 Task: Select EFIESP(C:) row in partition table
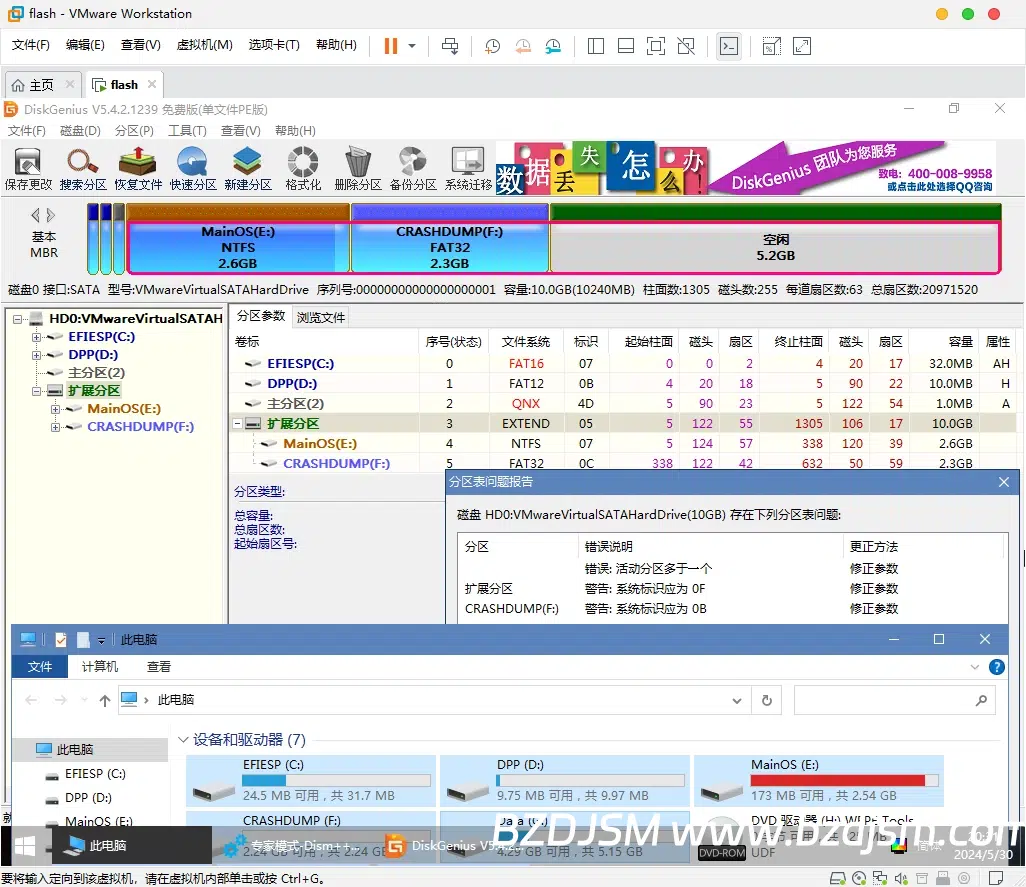(624, 363)
